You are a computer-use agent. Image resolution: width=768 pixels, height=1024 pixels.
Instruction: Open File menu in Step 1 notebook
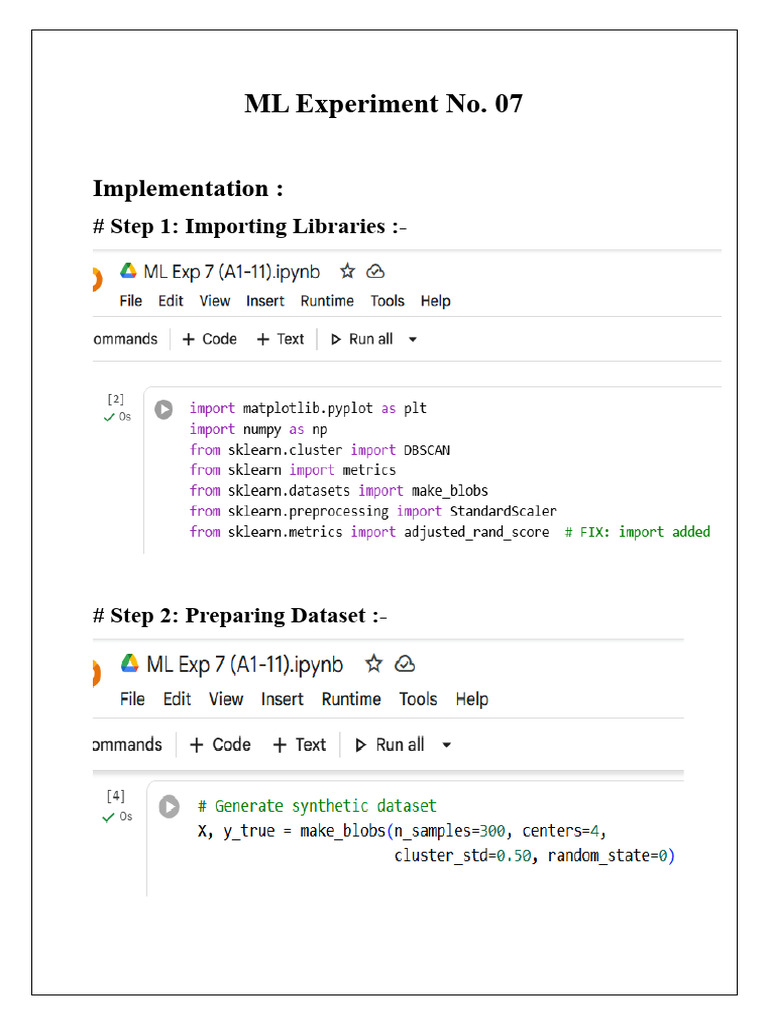click(x=131, y=301)
